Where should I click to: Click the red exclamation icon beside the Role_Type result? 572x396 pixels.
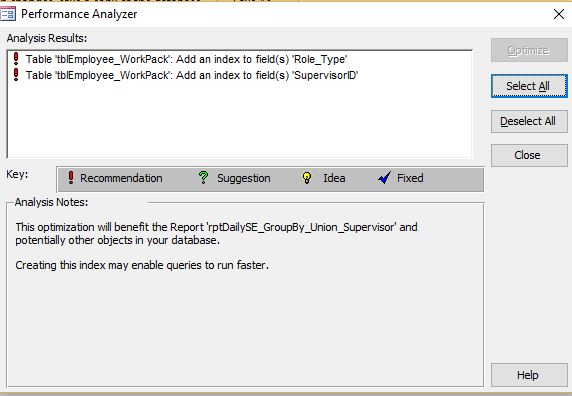[16, 58]
